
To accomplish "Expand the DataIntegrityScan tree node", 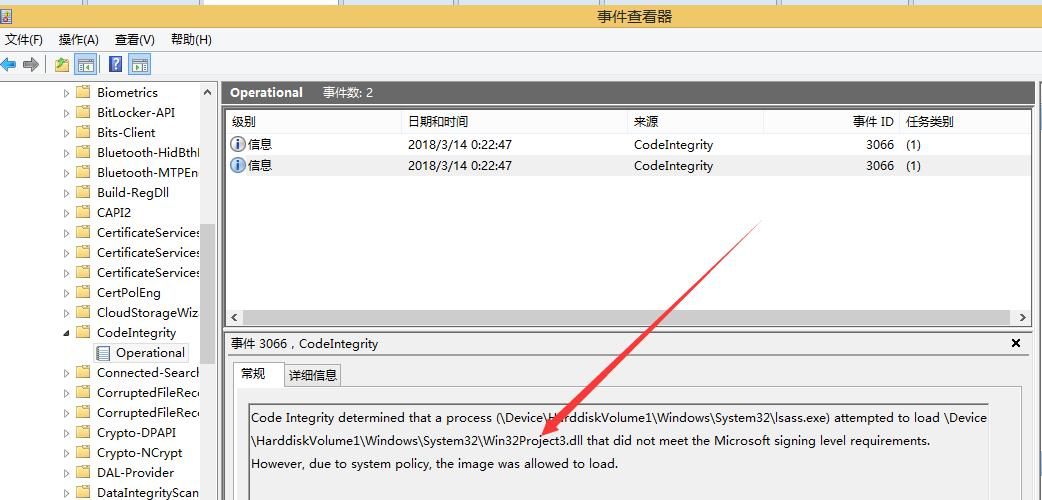I will 66,493.
